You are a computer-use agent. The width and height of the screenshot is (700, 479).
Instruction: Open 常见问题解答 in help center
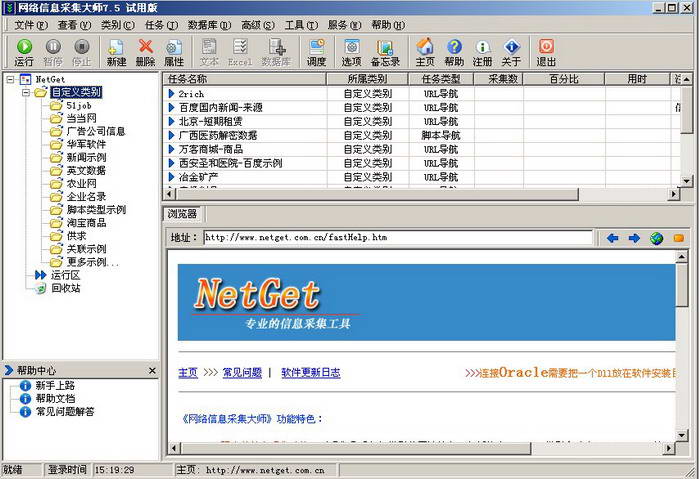(x=57, y=411)
